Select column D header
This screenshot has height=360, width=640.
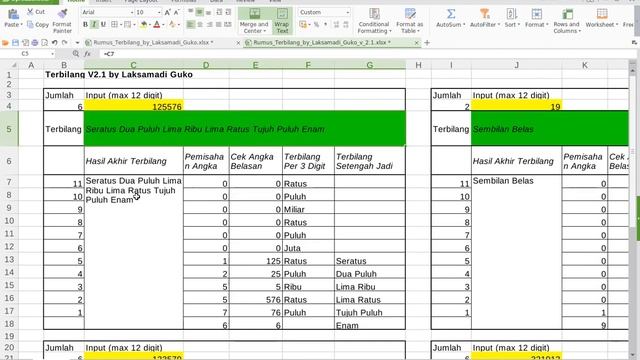click(x=206, y=65)
